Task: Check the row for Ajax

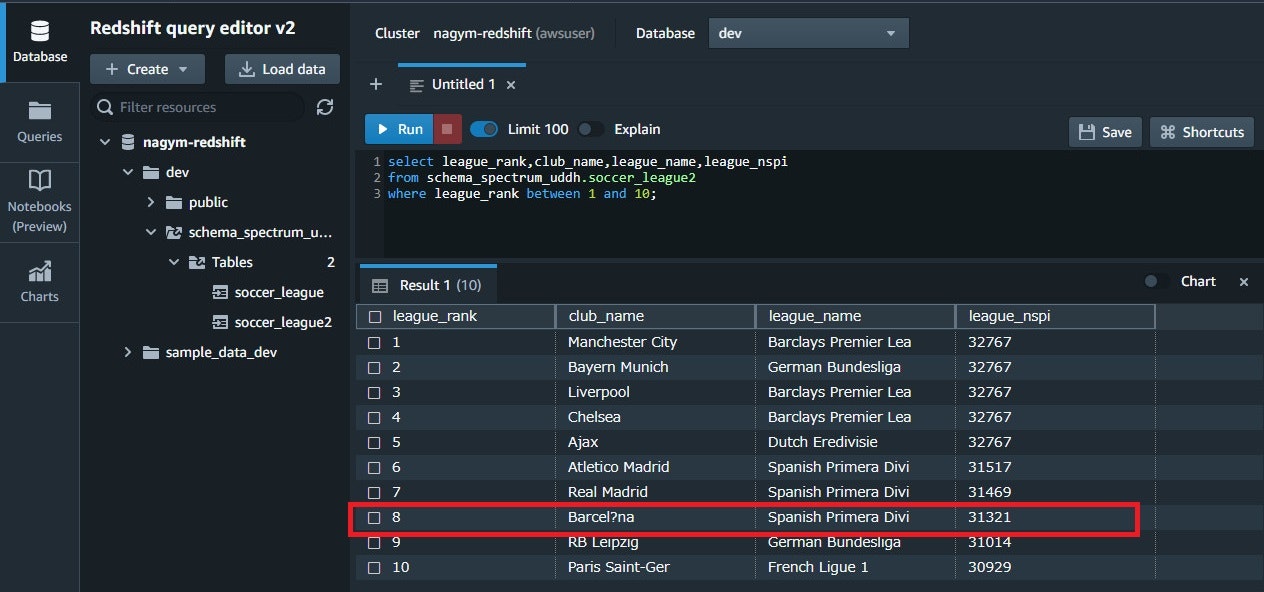Action: 374,442
